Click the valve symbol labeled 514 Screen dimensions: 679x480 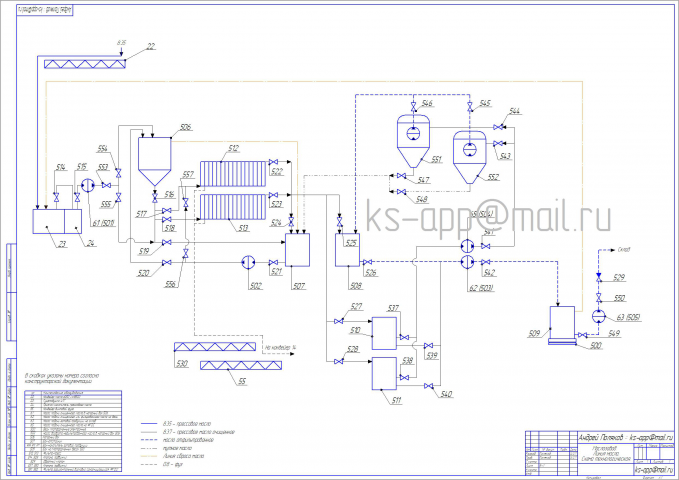coord(56,197)
